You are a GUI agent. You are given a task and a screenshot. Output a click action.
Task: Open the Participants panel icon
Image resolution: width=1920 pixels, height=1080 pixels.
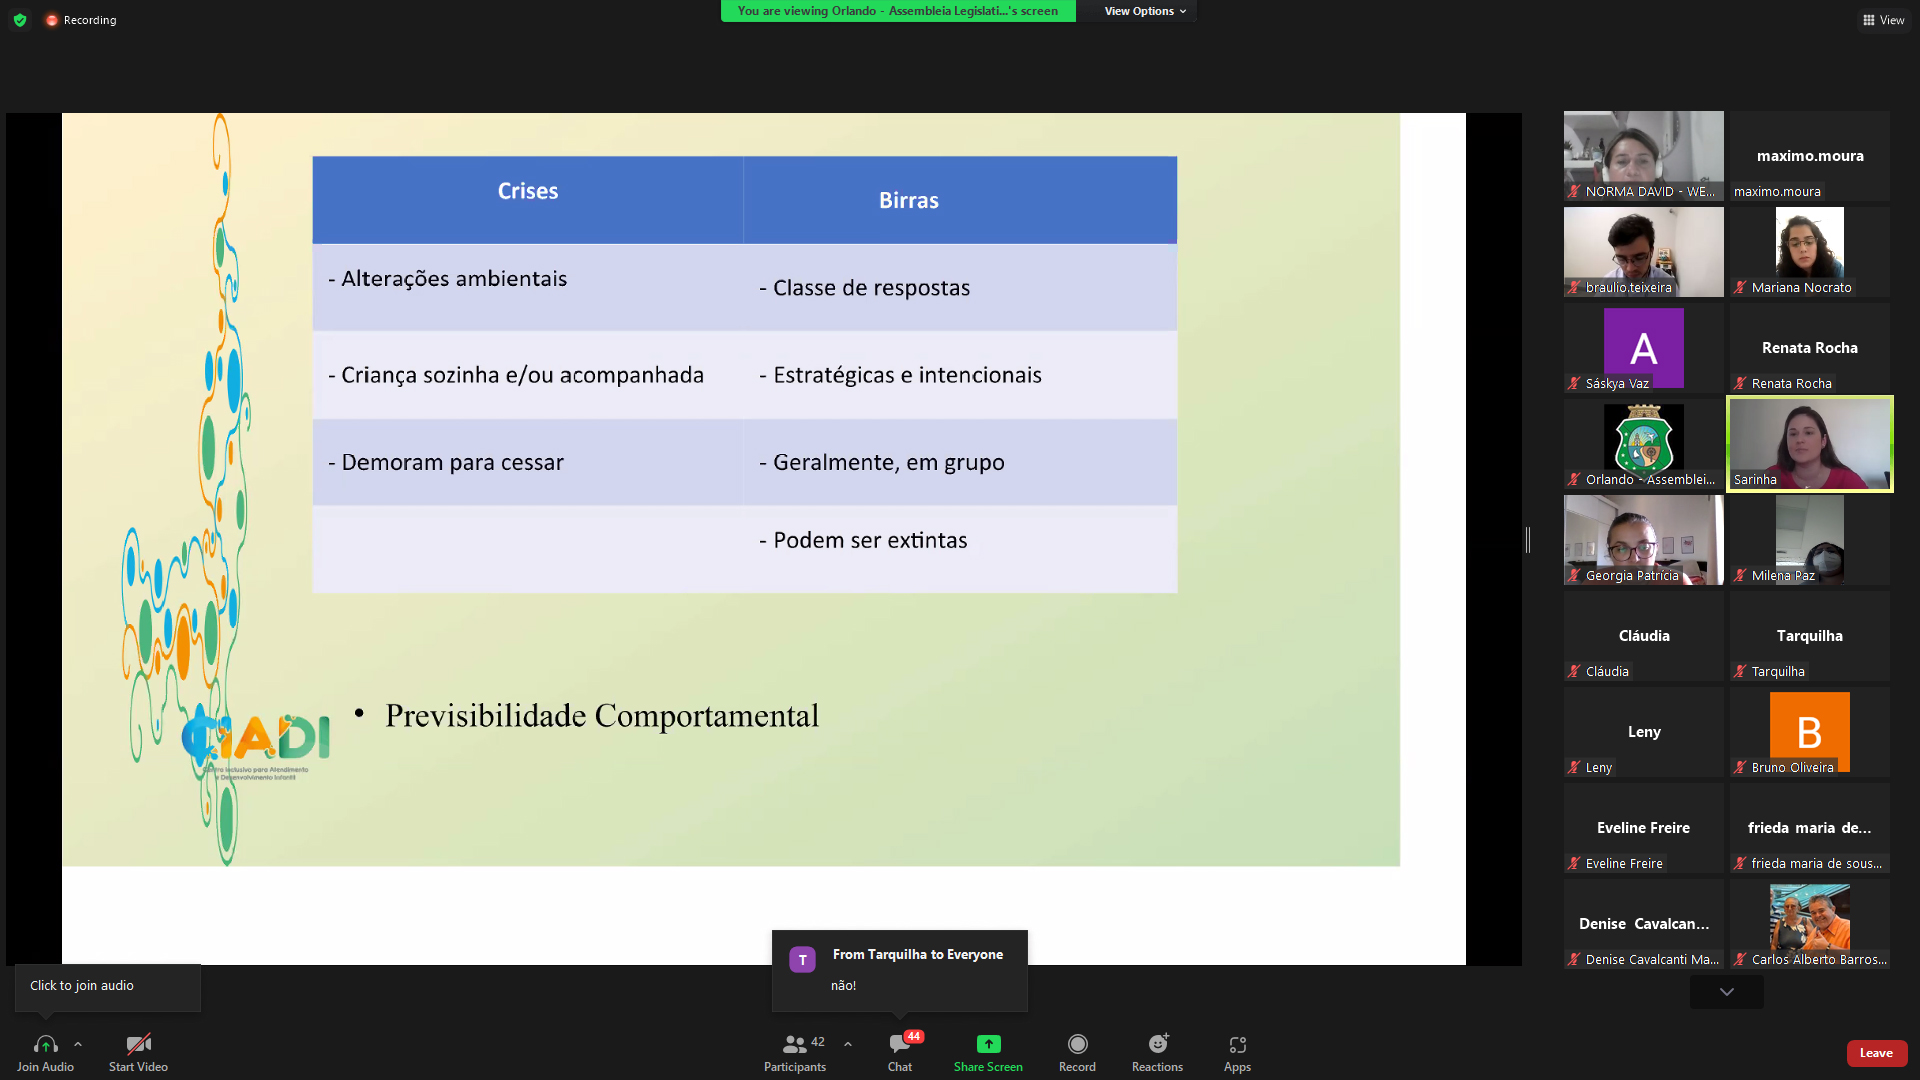pos(795,1044)
